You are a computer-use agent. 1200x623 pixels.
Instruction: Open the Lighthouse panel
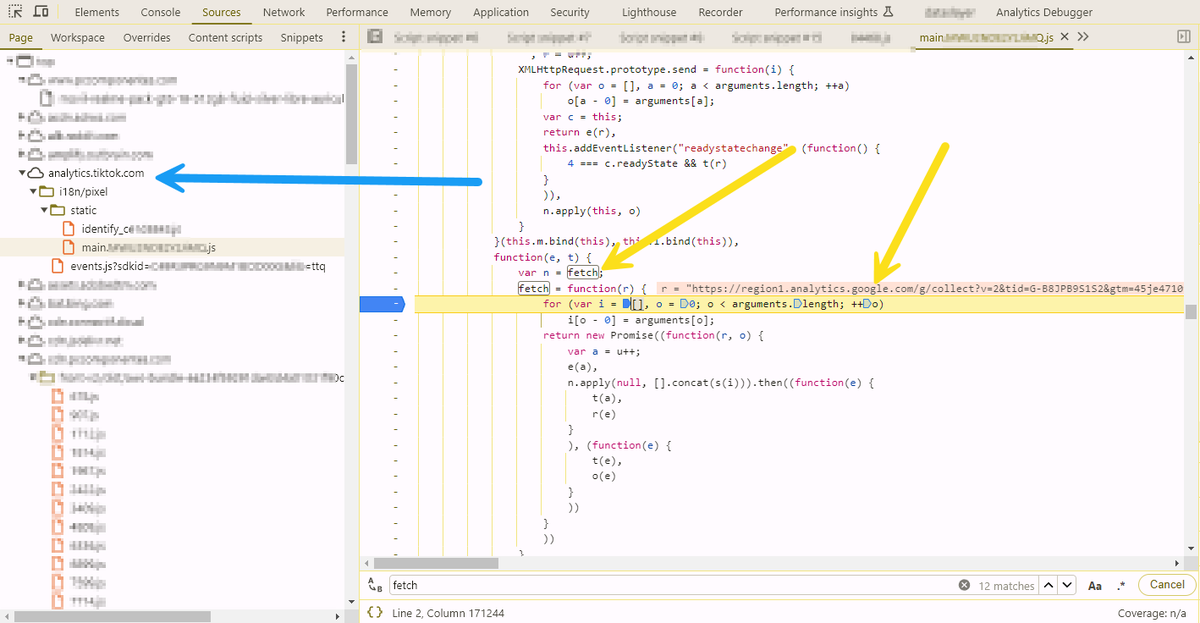coord(649,12)
